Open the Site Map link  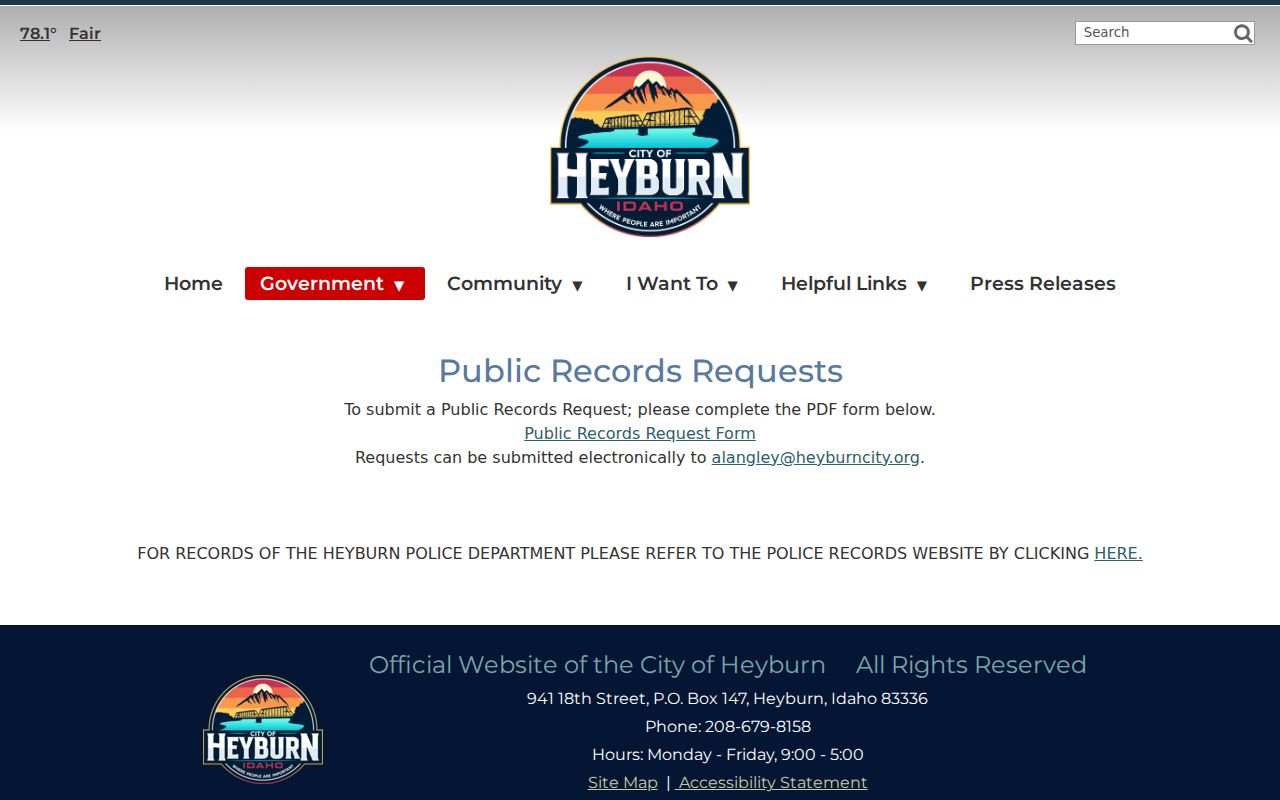[x=623, y=782]
